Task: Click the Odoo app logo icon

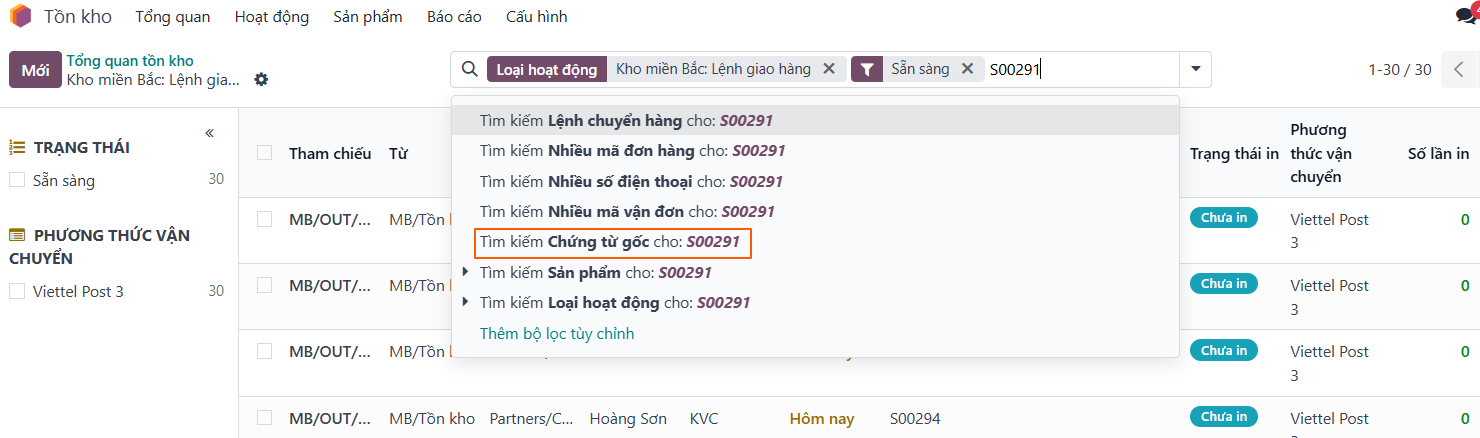Action: pos(20,17)
